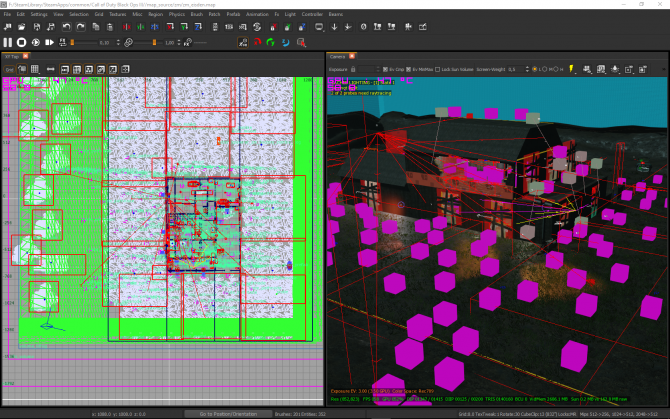Rotate selection around Y axis
Image resolution: width=670 pixels, height=419 pixels.
pyautogui.click(x=184, y=27)
